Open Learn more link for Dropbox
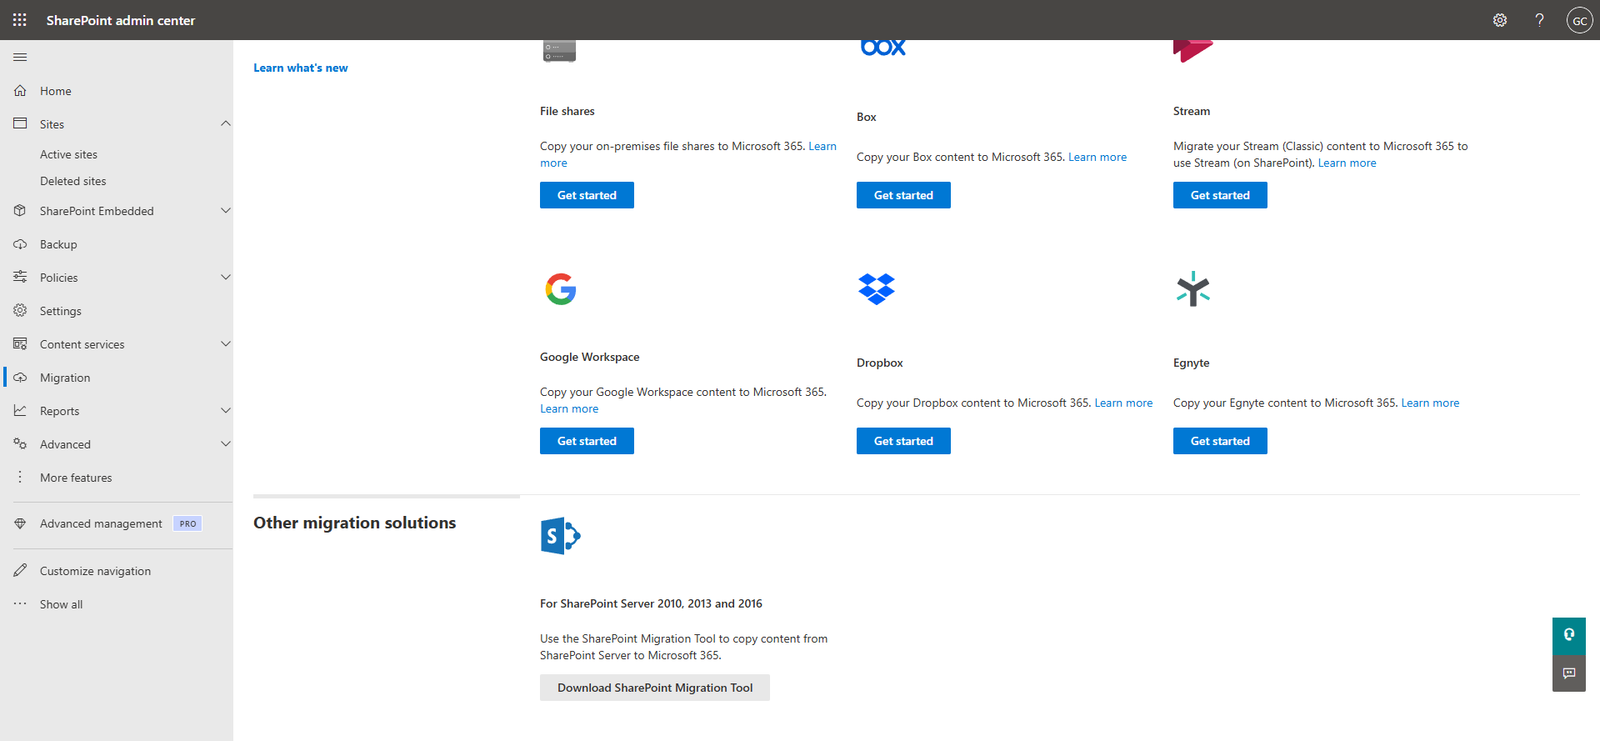Viewport: 1600px width, 741px height. tap(1123, 403)
